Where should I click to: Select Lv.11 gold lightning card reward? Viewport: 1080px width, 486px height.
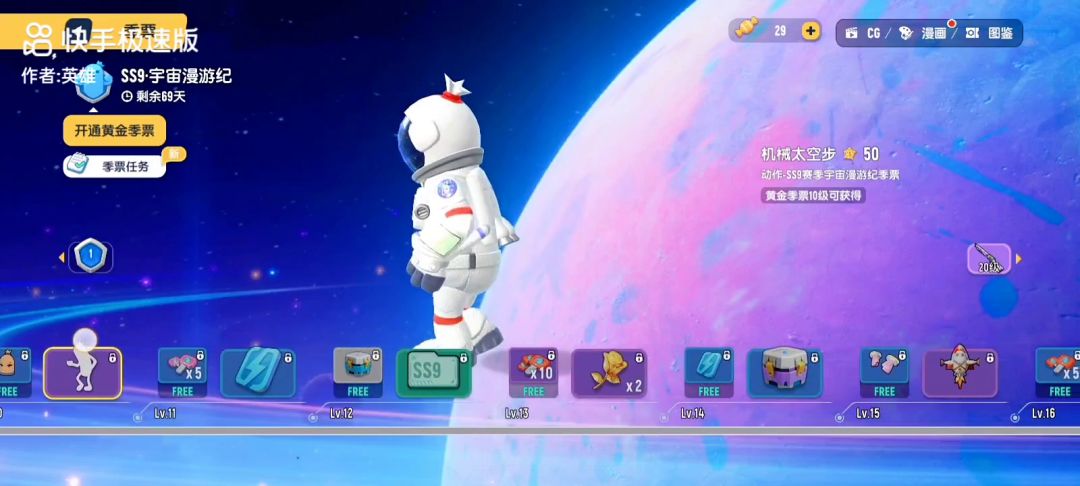(x=258, y=372)
